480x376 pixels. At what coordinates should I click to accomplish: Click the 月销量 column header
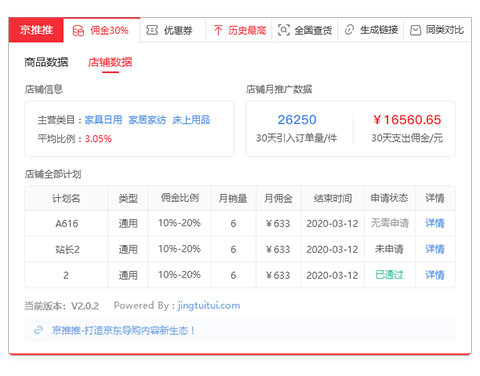click(233, 198)
